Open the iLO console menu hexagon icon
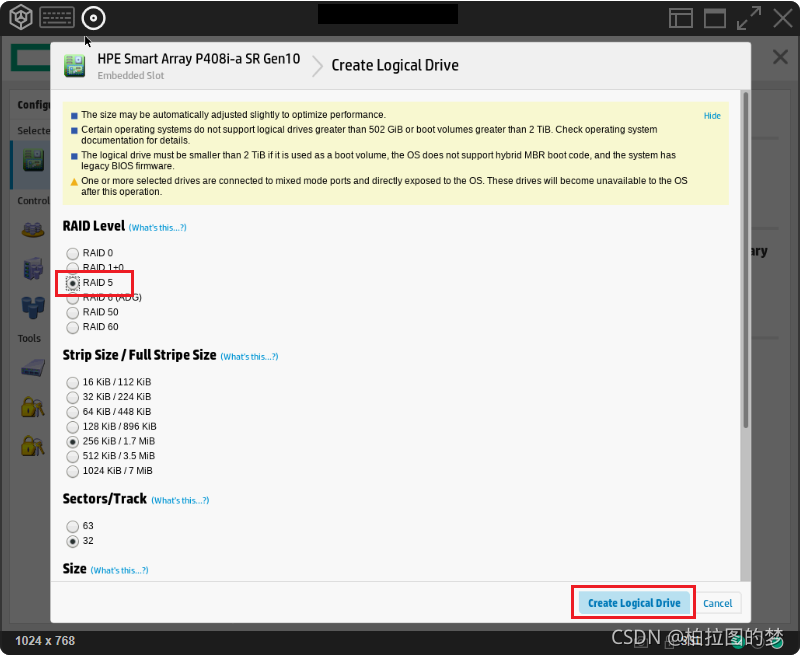 (21, 17)
